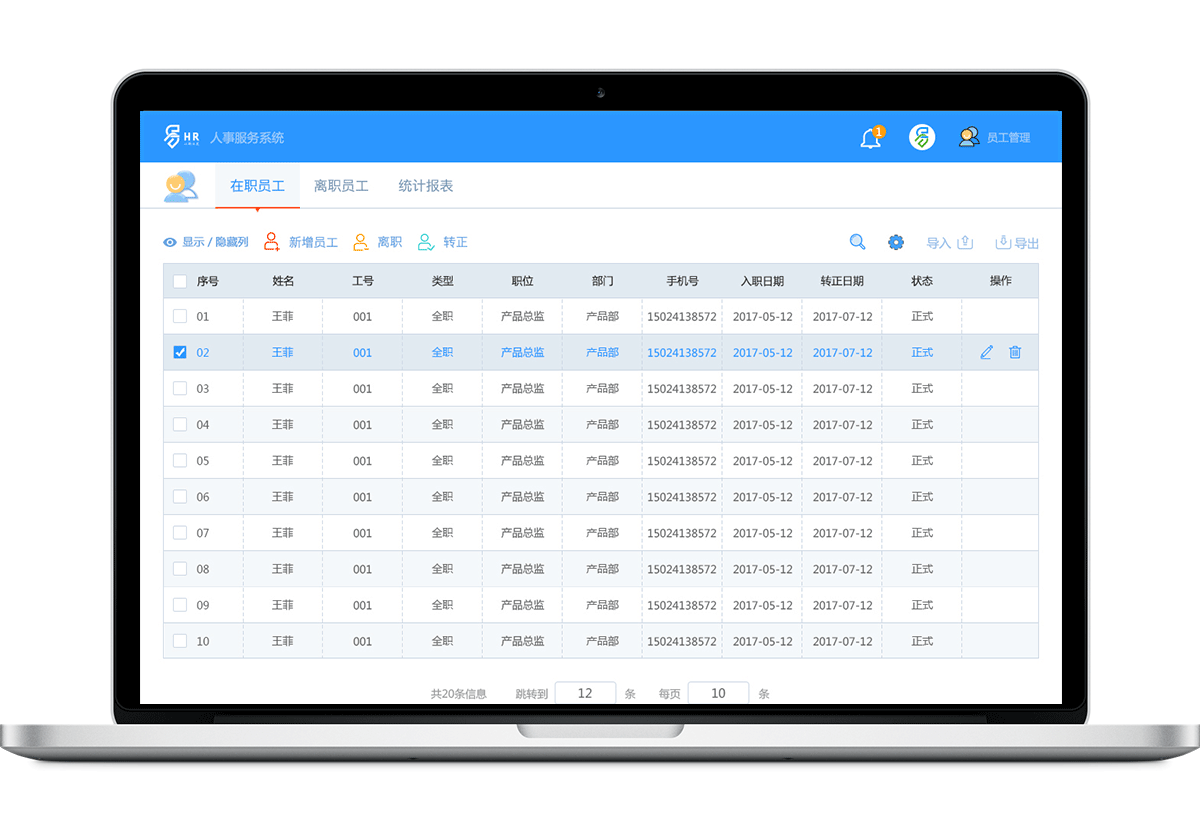Click the round green avatar logo
The width and height of the screenshot is (1200, 840).
(x=922, y=137)
